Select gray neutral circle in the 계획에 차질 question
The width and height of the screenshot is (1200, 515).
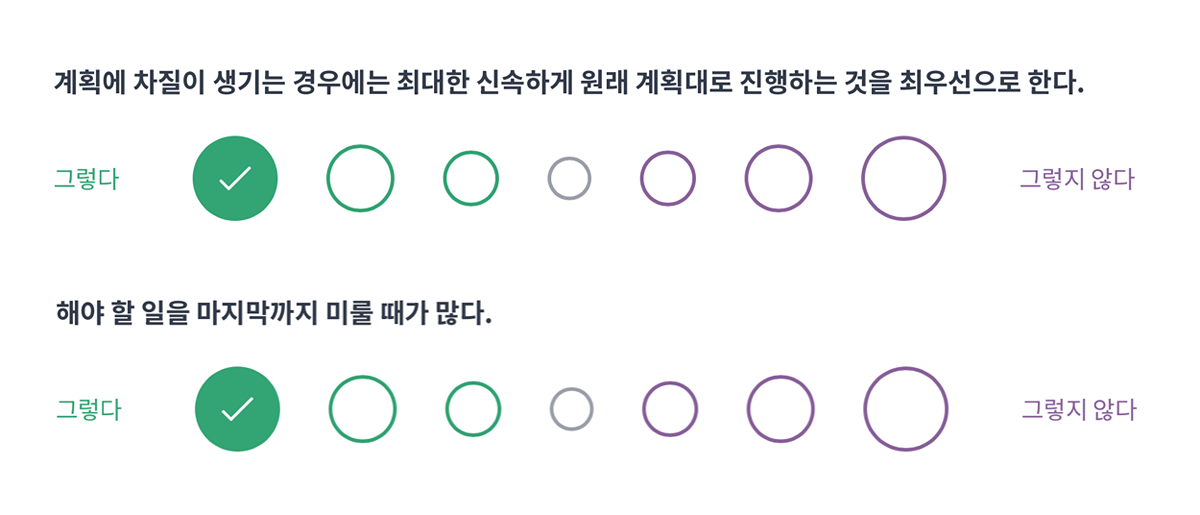pos(569,178)
